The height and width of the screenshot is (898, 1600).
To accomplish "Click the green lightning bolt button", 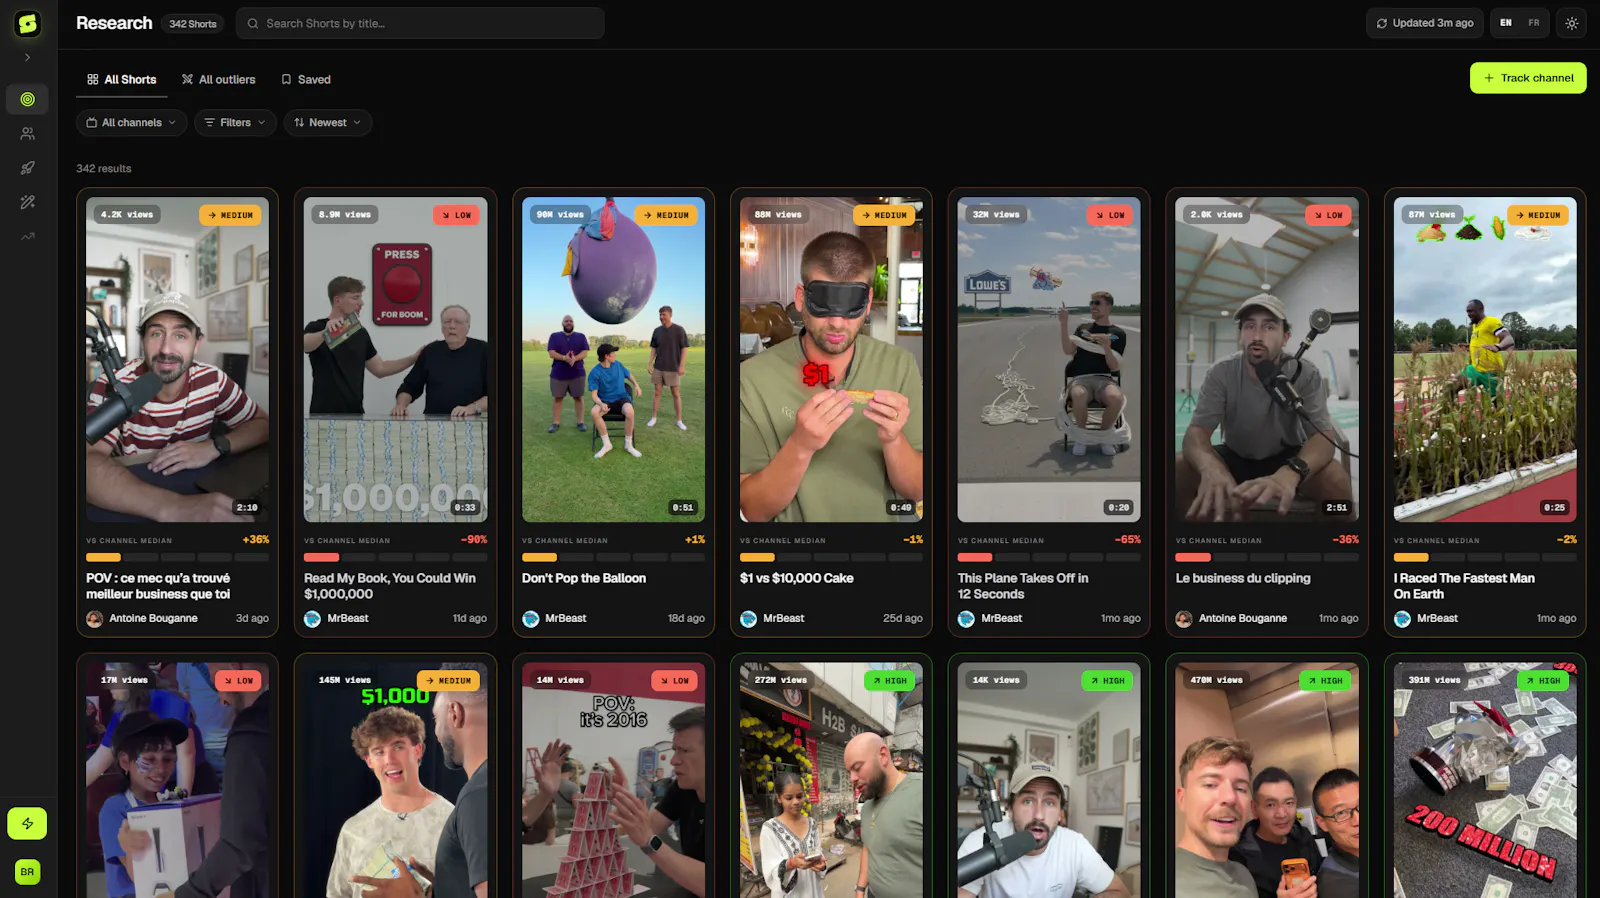I will pyautogui.click(x=27, y=824).
